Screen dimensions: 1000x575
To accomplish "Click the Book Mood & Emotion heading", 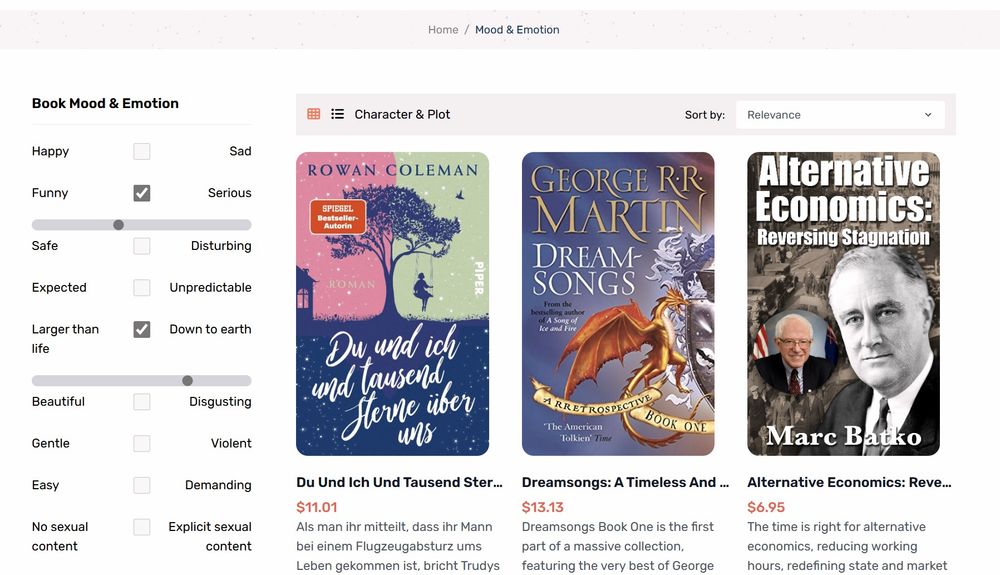I will click(105, 103).
